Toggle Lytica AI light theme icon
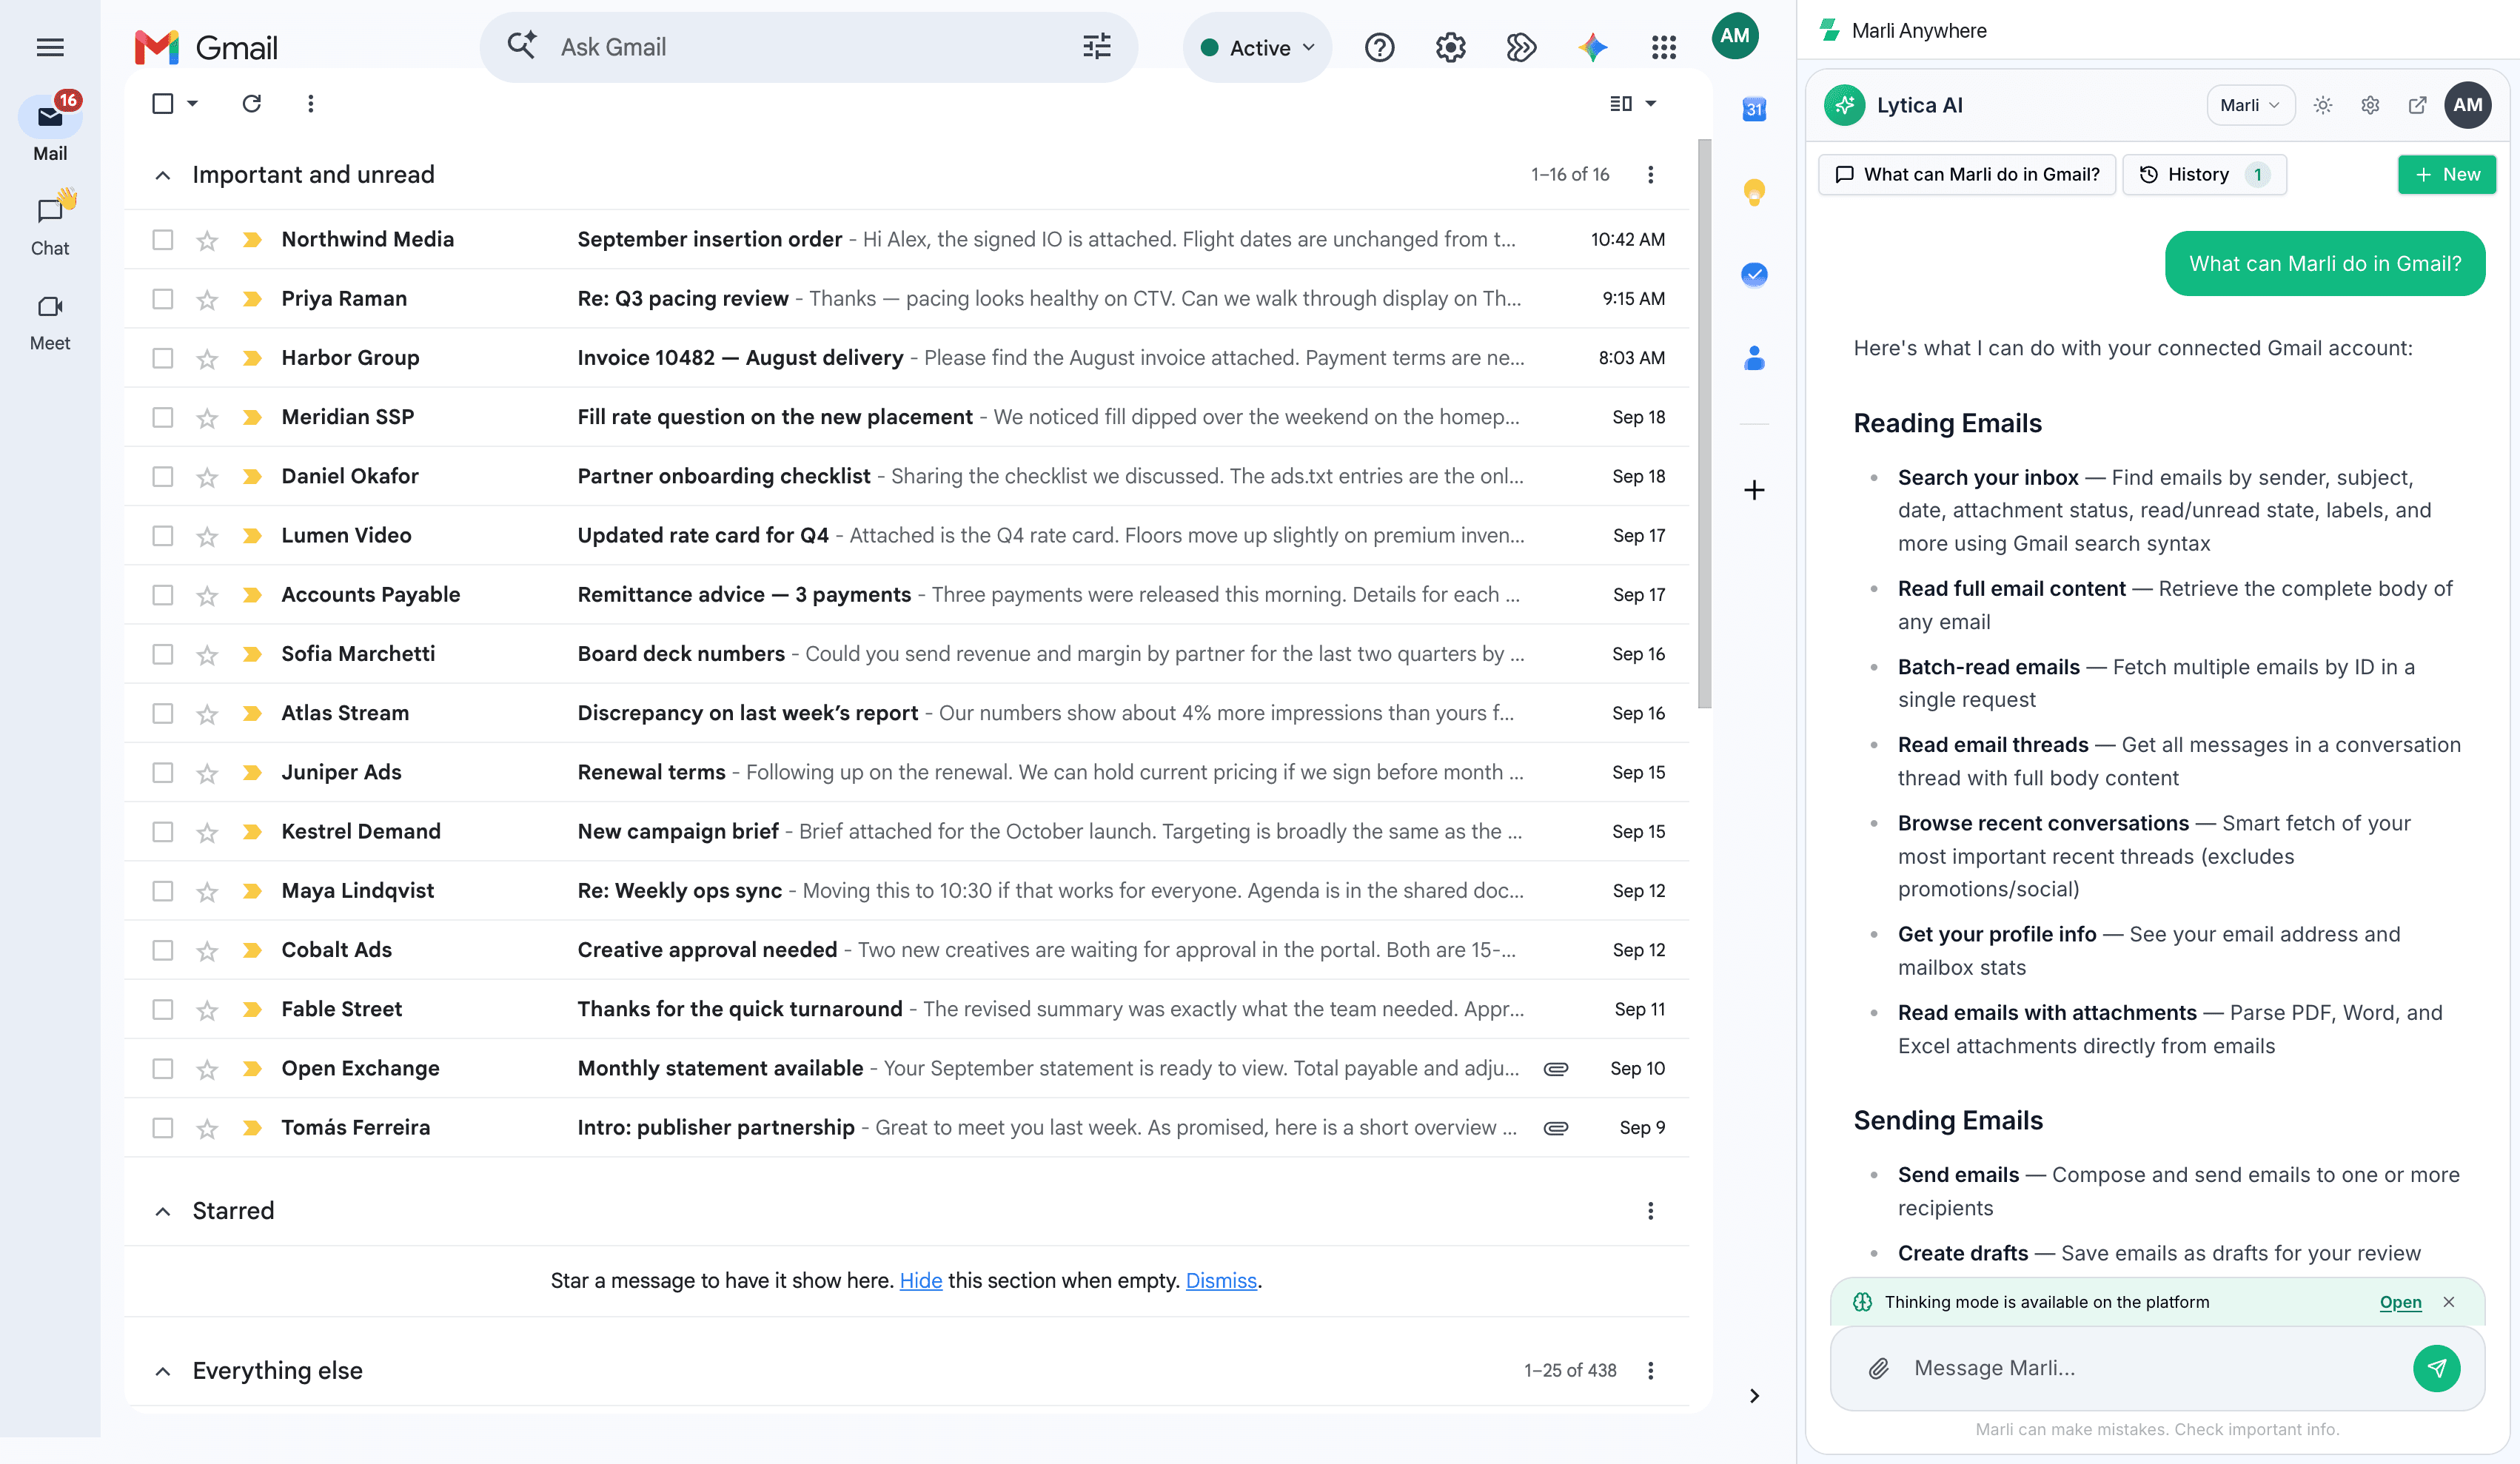The image size is (2520, 1464). point(2323,105)
